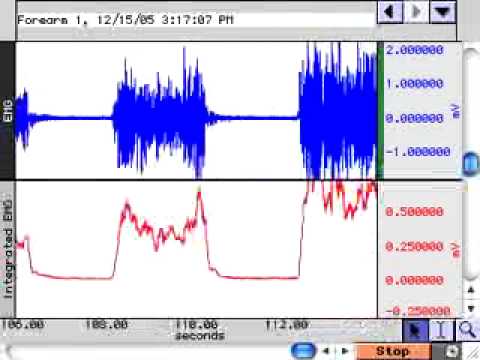Go to the previous segment with left arrow
Screen dimensions: 480x360
[390, 12]
